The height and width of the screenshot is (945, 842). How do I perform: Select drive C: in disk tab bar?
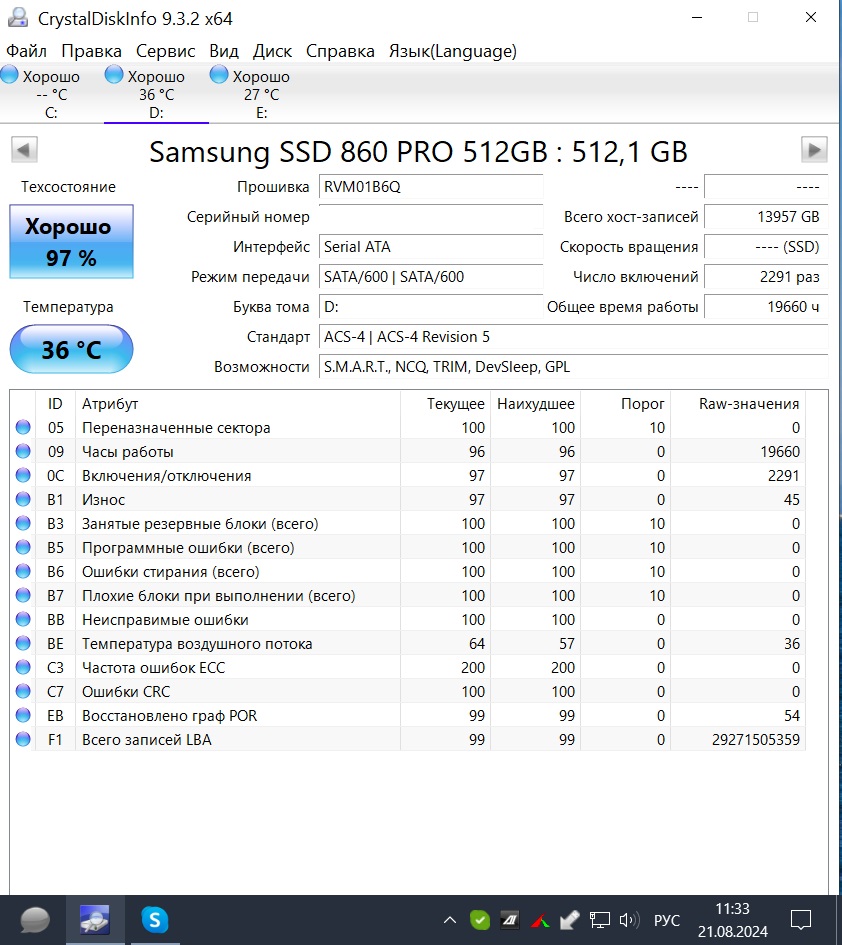[x=51, y=93]
